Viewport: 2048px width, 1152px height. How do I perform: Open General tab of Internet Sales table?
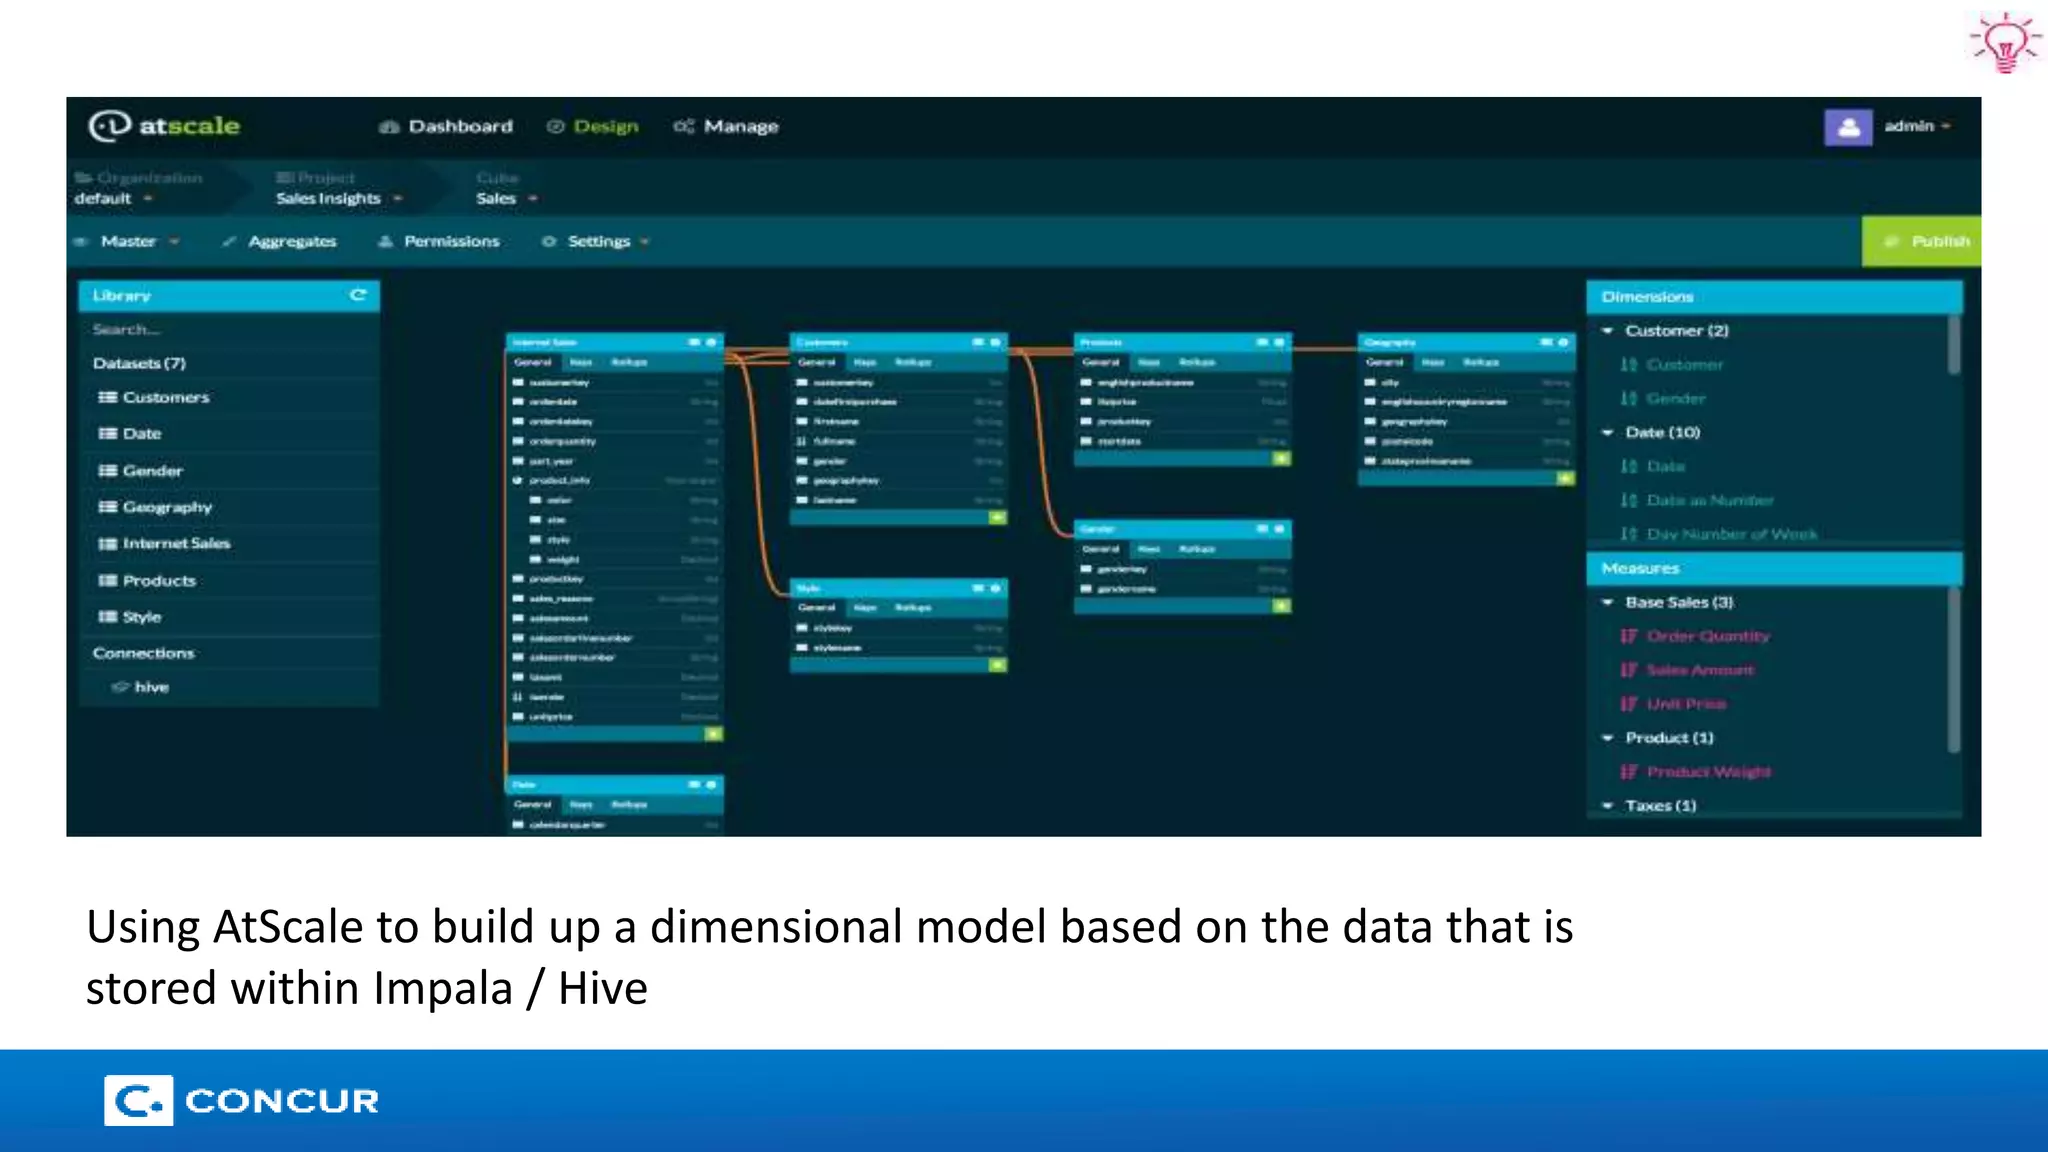coord(533,362)
